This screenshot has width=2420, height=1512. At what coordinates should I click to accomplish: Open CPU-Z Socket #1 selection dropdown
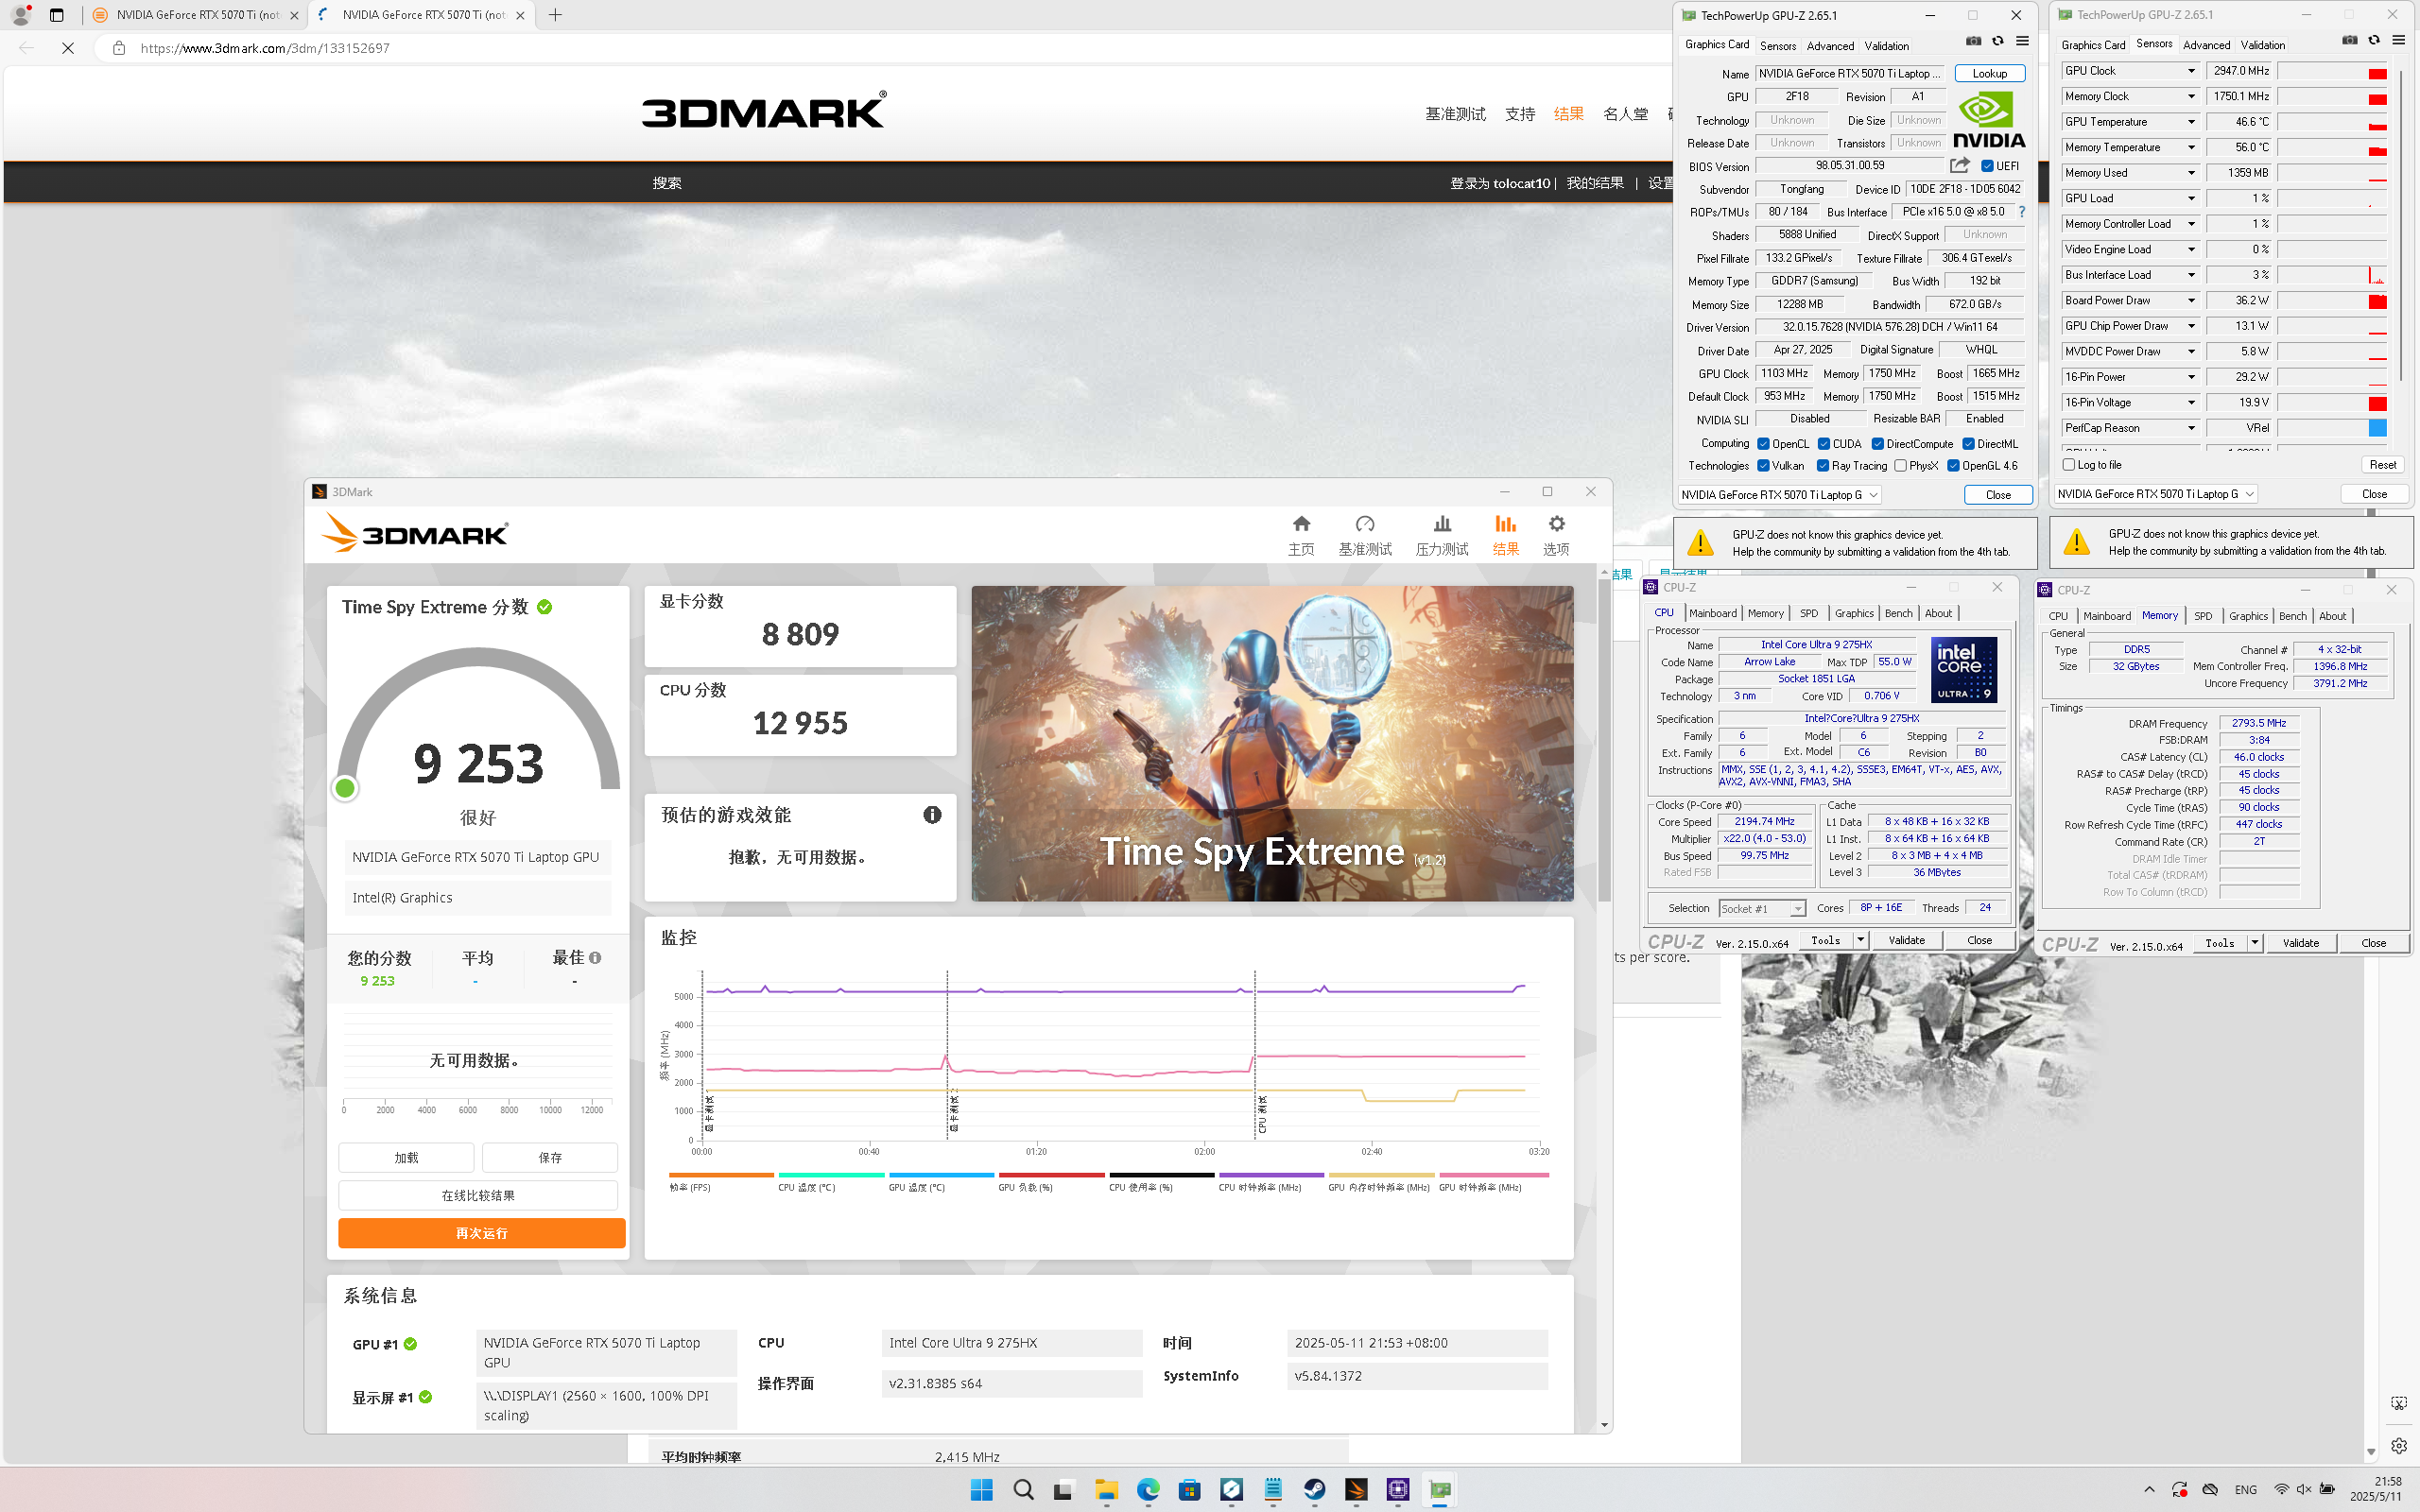coord(1761,908)
